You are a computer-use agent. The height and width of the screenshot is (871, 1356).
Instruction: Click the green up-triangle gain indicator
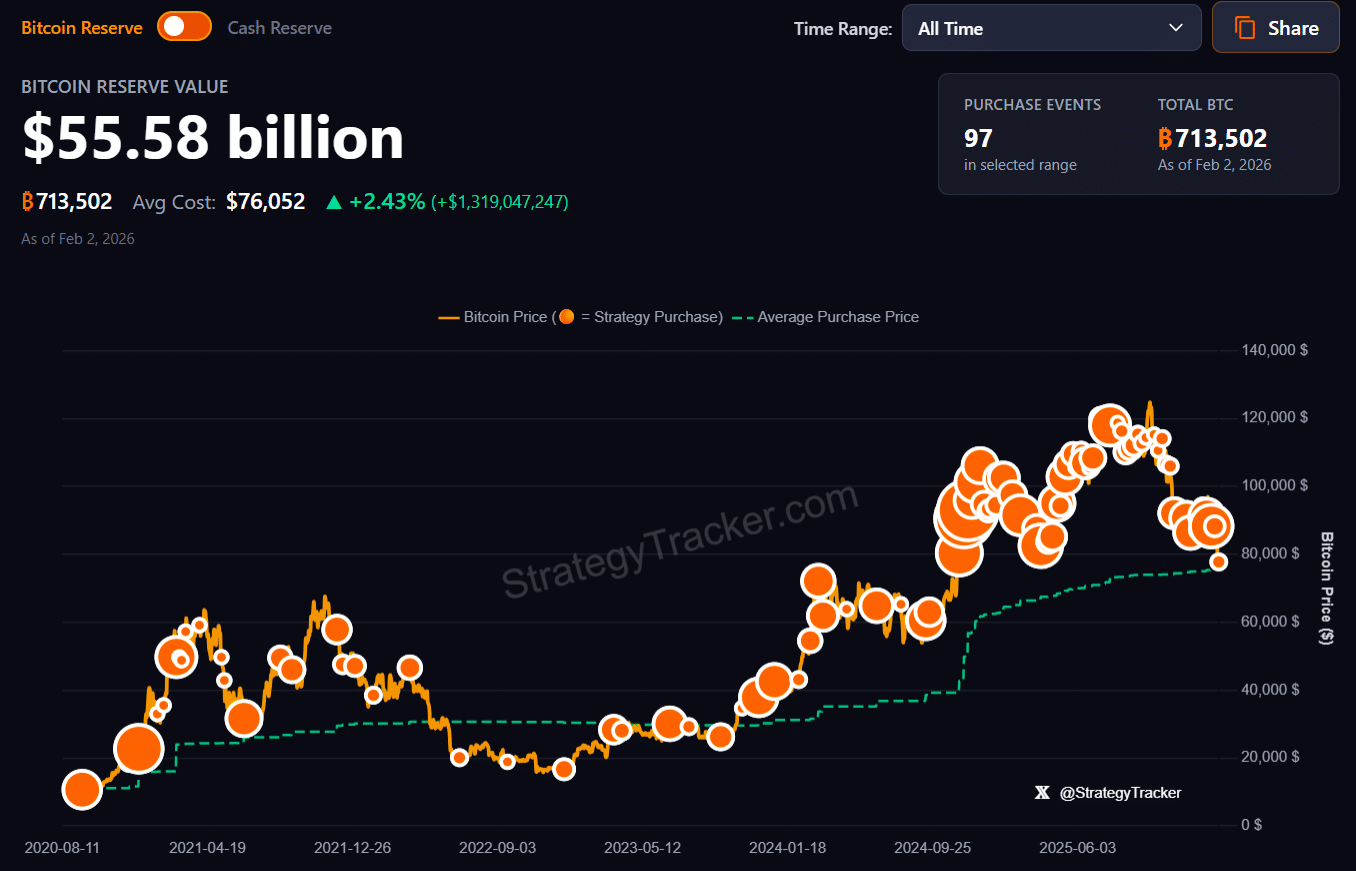334,202
